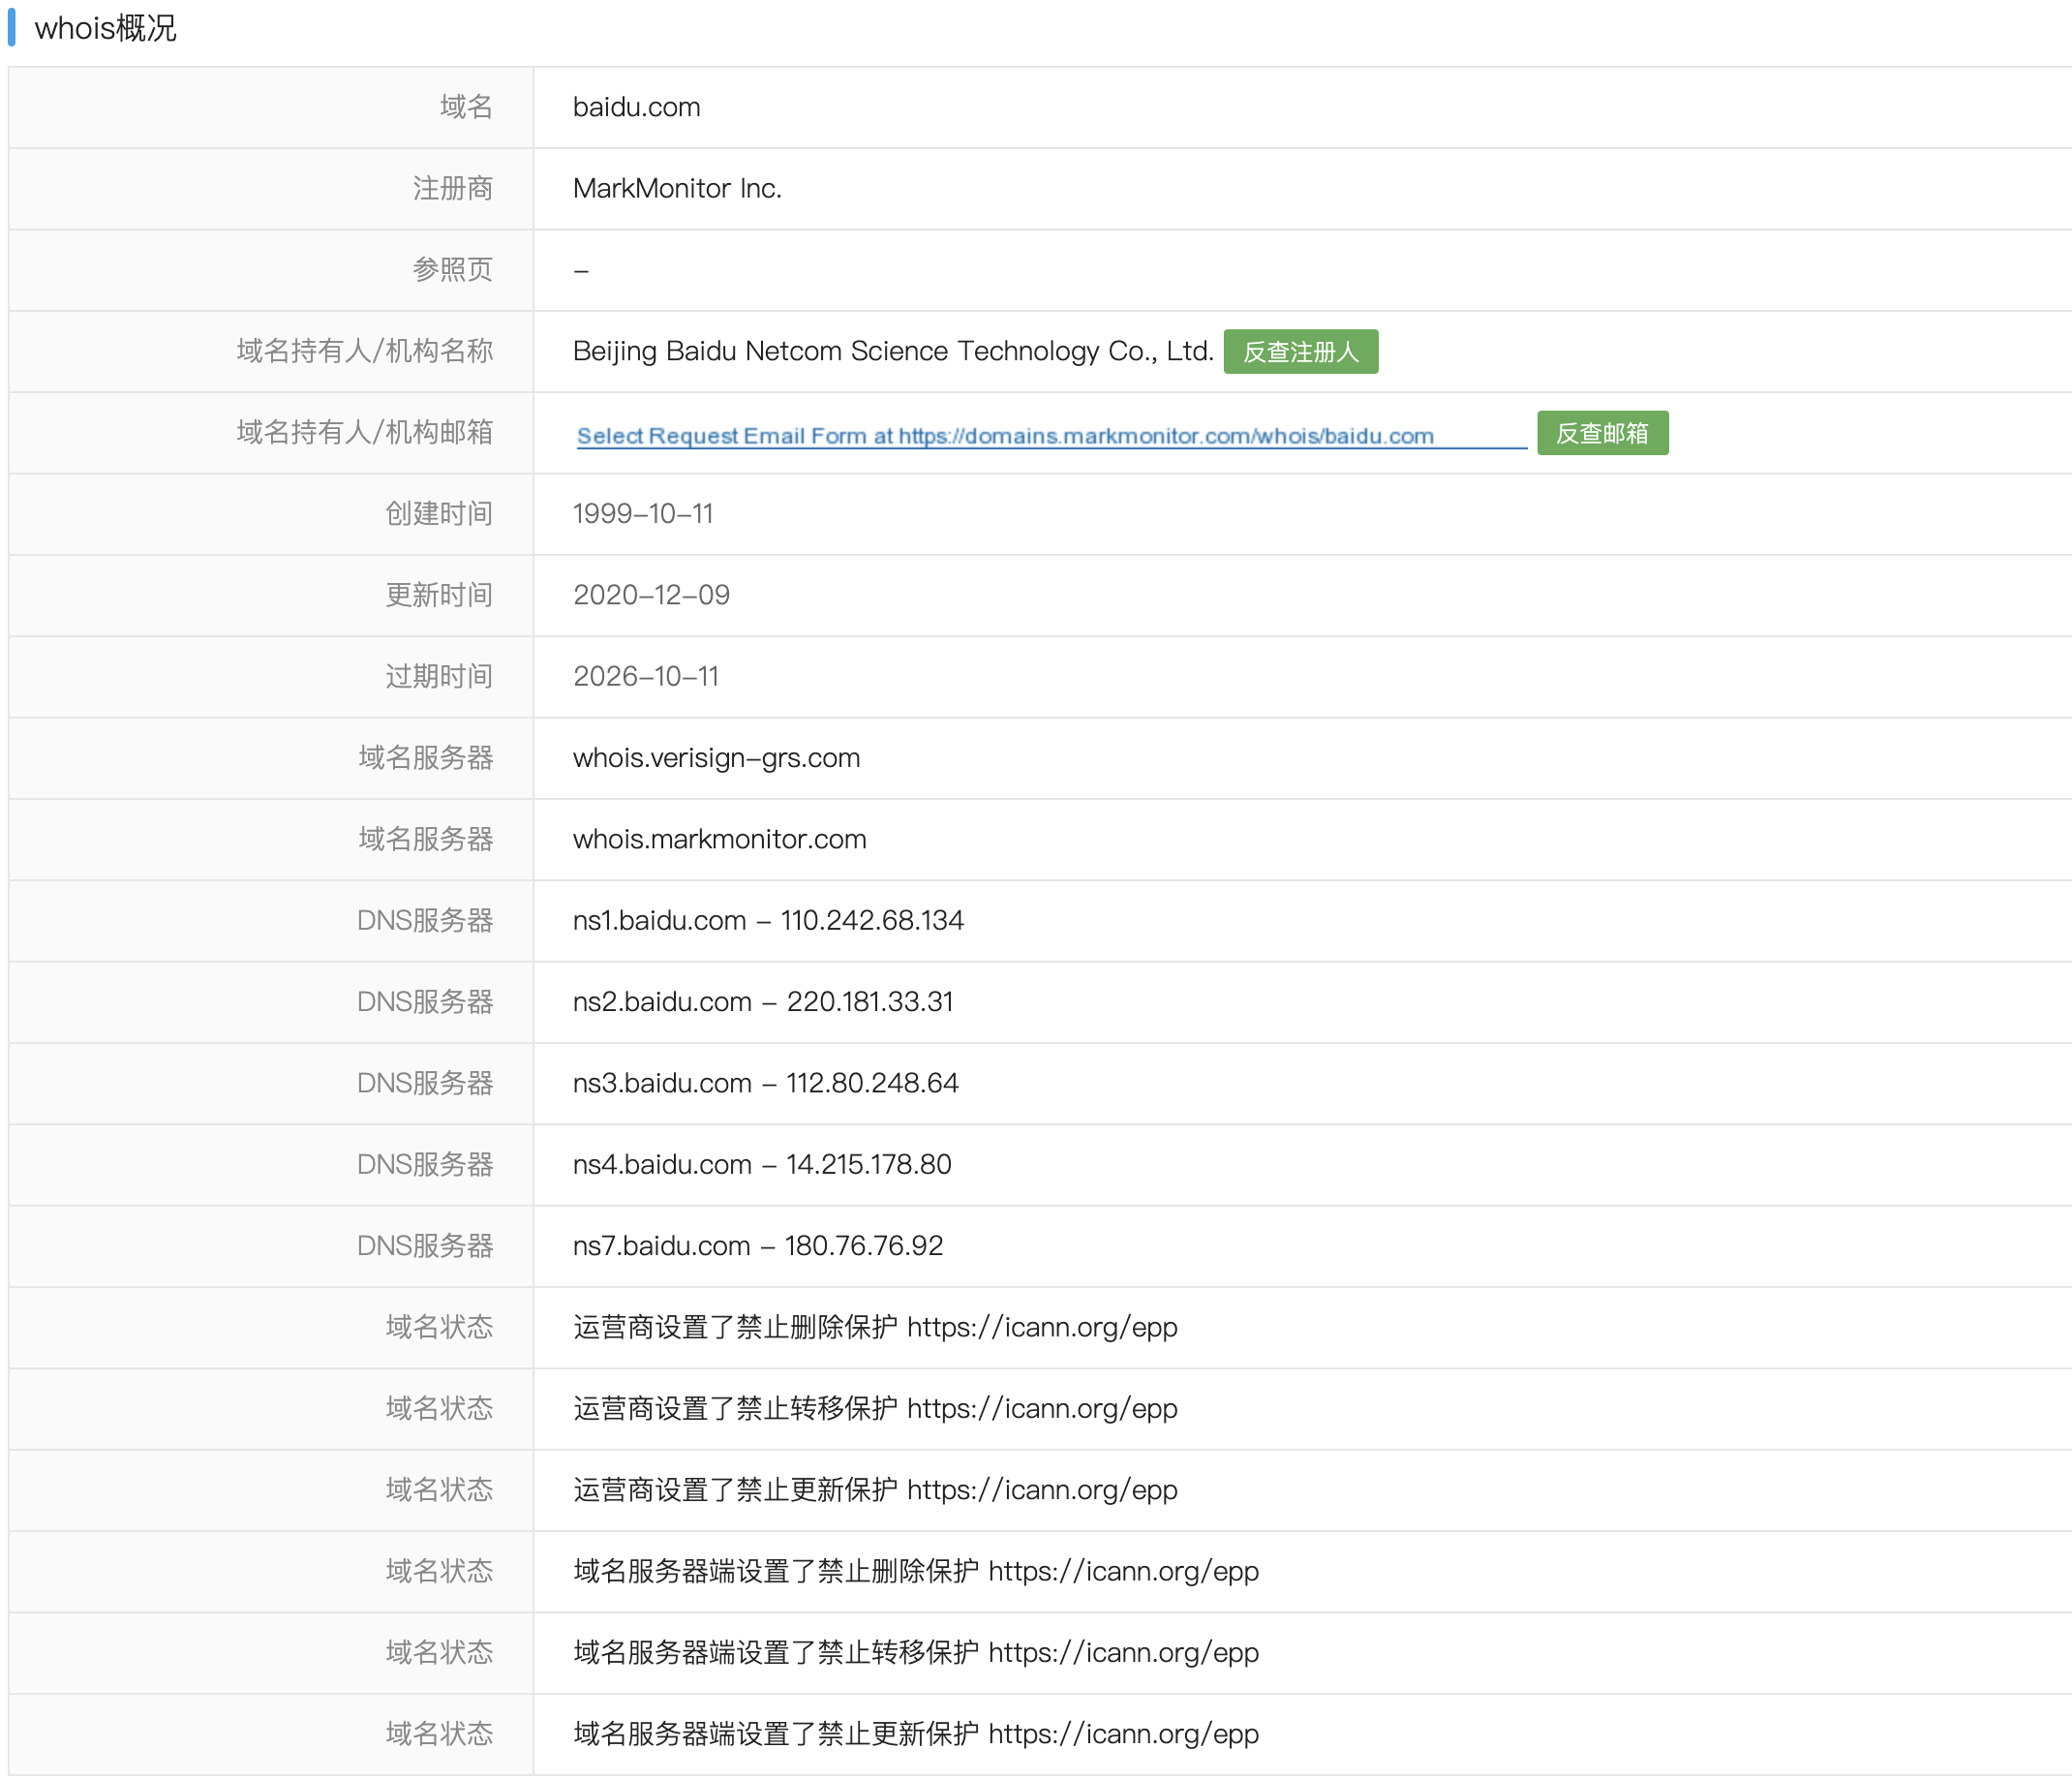Click the ns1.baidu.com DNS entry
The width and height of the screenshot is (2072, 1780).
click(x=768, y=920)
